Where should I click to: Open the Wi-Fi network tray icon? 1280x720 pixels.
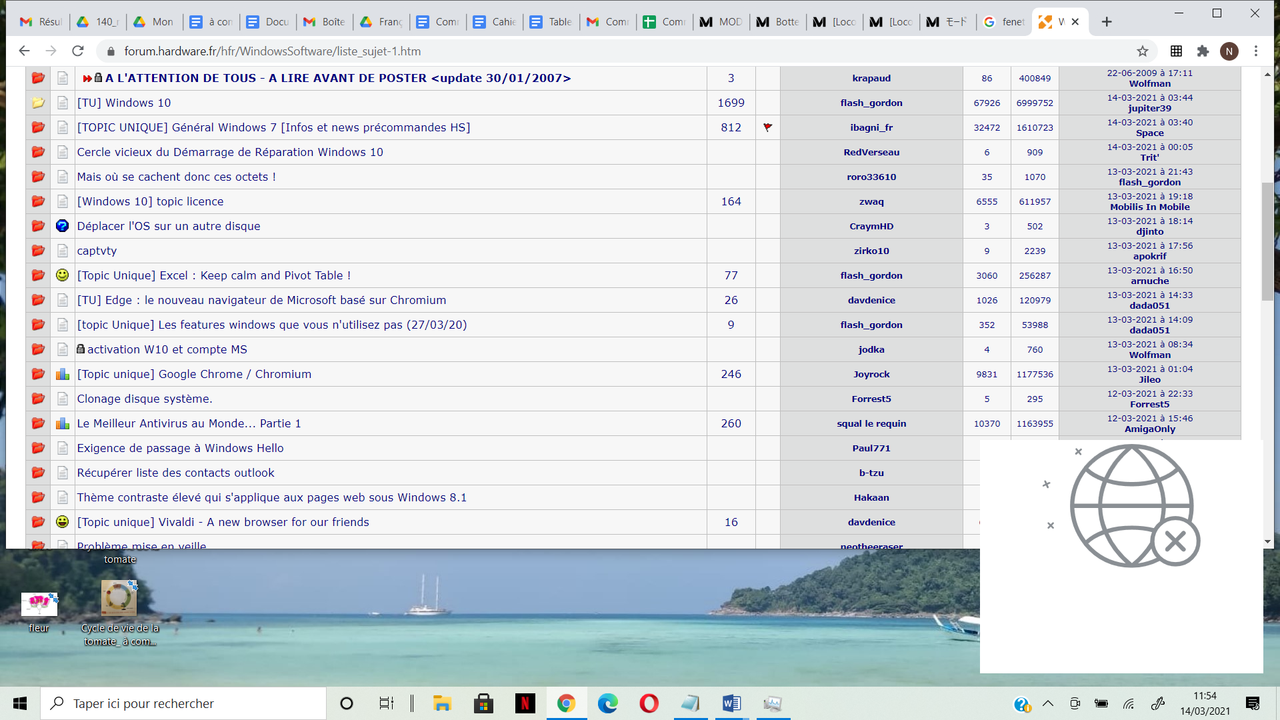pos(1130,704)
